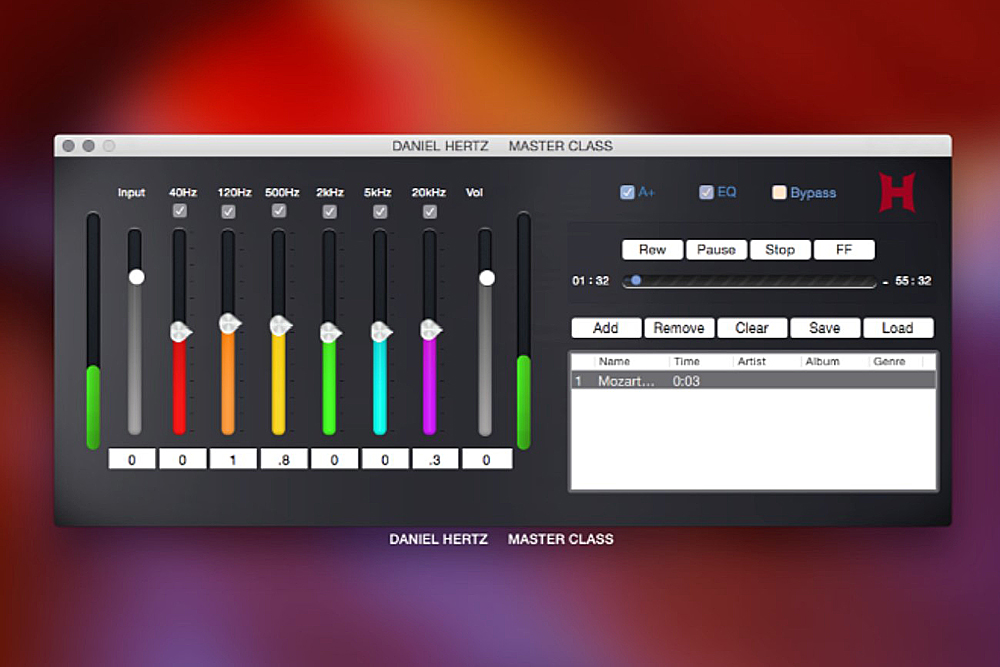Screen dimensions: 1000x667
Task: Click the 120Hz value field showing 1
Action: pyautogui.click(x=233, y=459)
